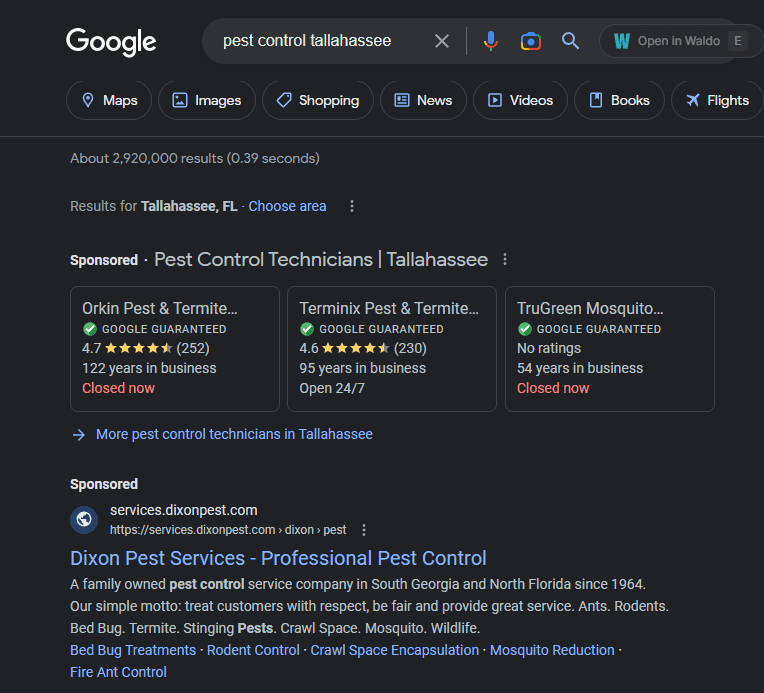Open the three-dot menu next to dixonpest URL
Viewport: 764px width, 693px height.
pos(364,530)
